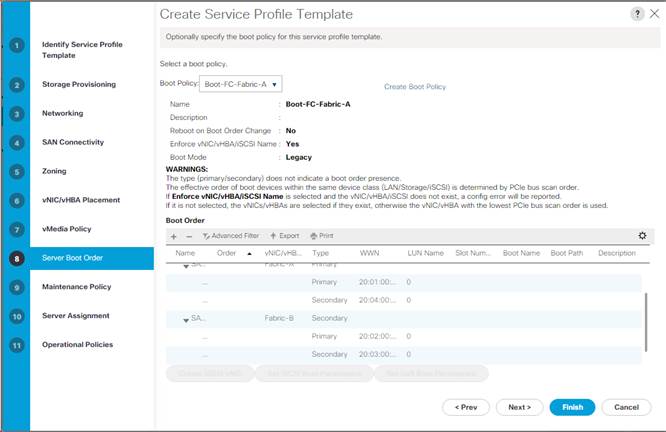Open the Boot Policy dropdown

pyautogui.click(x=240, y=84)
